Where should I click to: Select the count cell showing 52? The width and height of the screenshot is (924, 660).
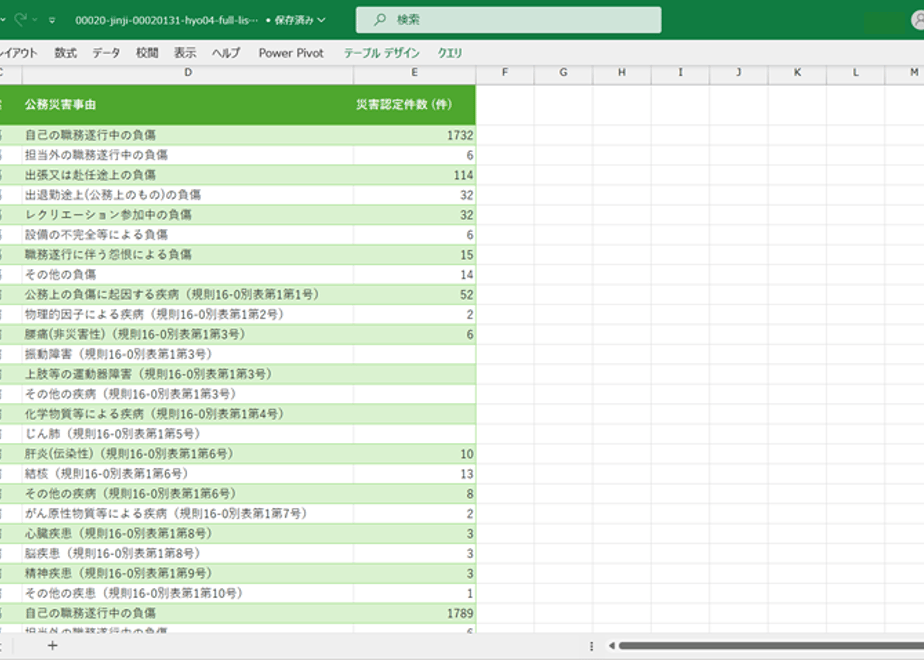pyautogui.click(x=414, y=295)
